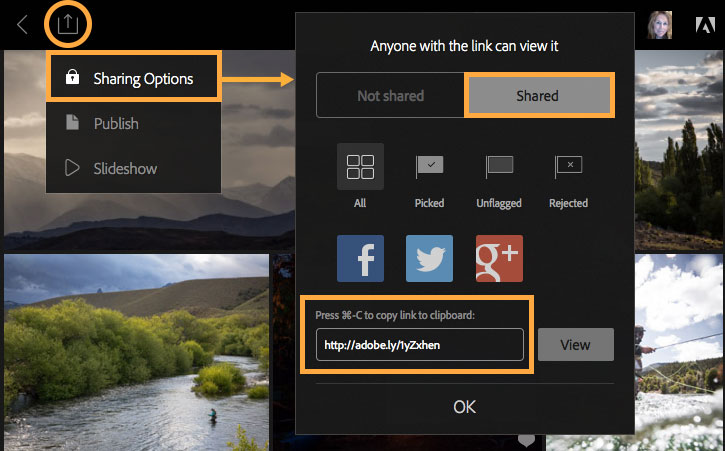This screenshot has height=451, width=725.
Task: Switch sharing to Not shared
Action: coord(391,95)
